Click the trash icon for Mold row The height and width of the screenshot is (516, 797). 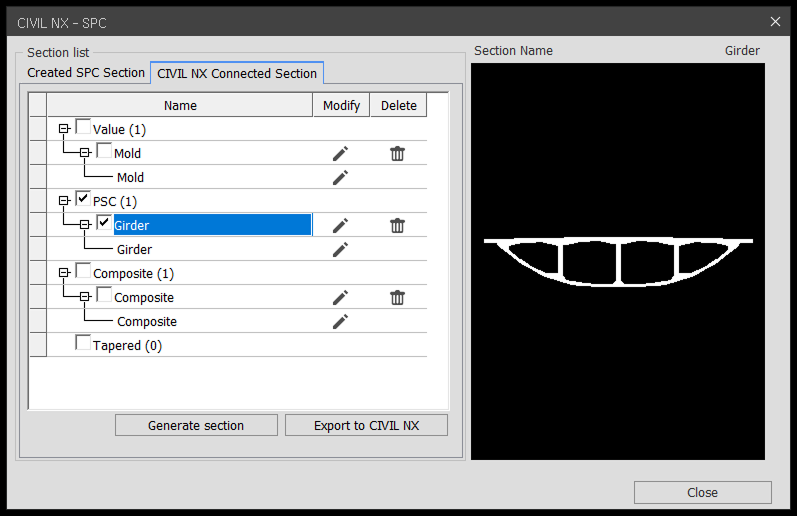tap(397, 154)
